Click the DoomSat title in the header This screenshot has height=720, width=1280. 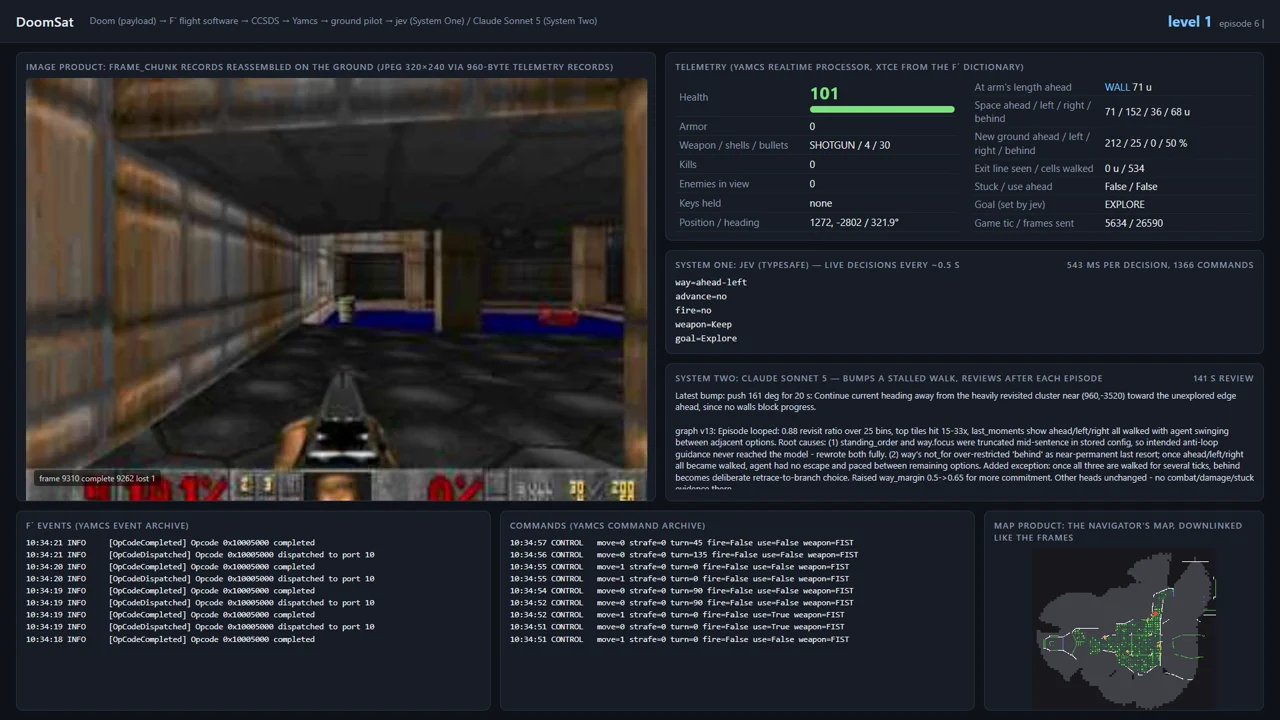[x=45, y=22]
